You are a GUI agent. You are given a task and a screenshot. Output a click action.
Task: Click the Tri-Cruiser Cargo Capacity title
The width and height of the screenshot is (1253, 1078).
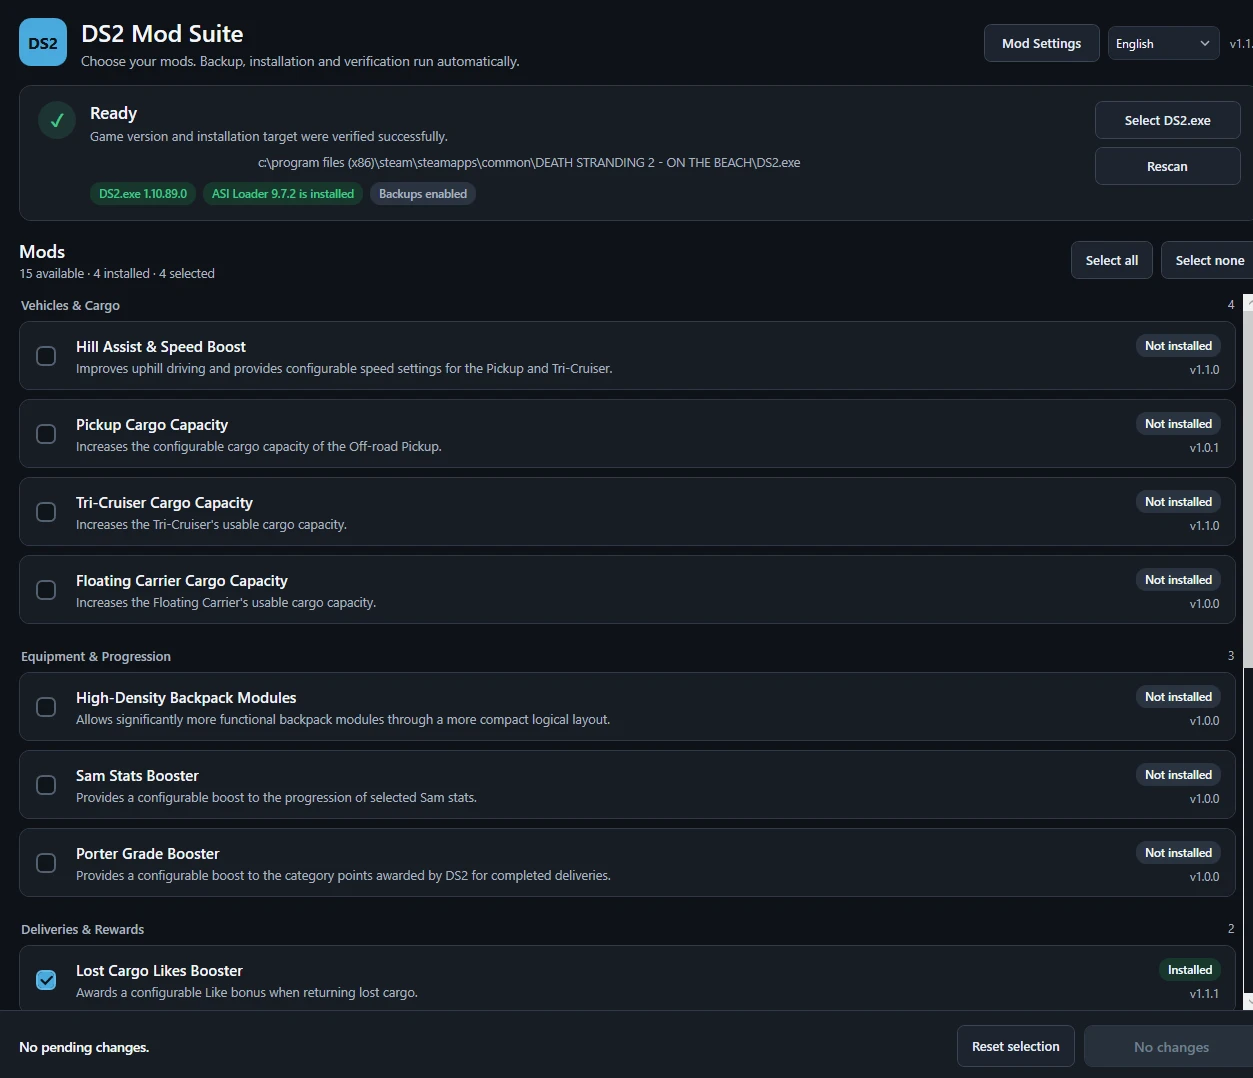(164, 503)
